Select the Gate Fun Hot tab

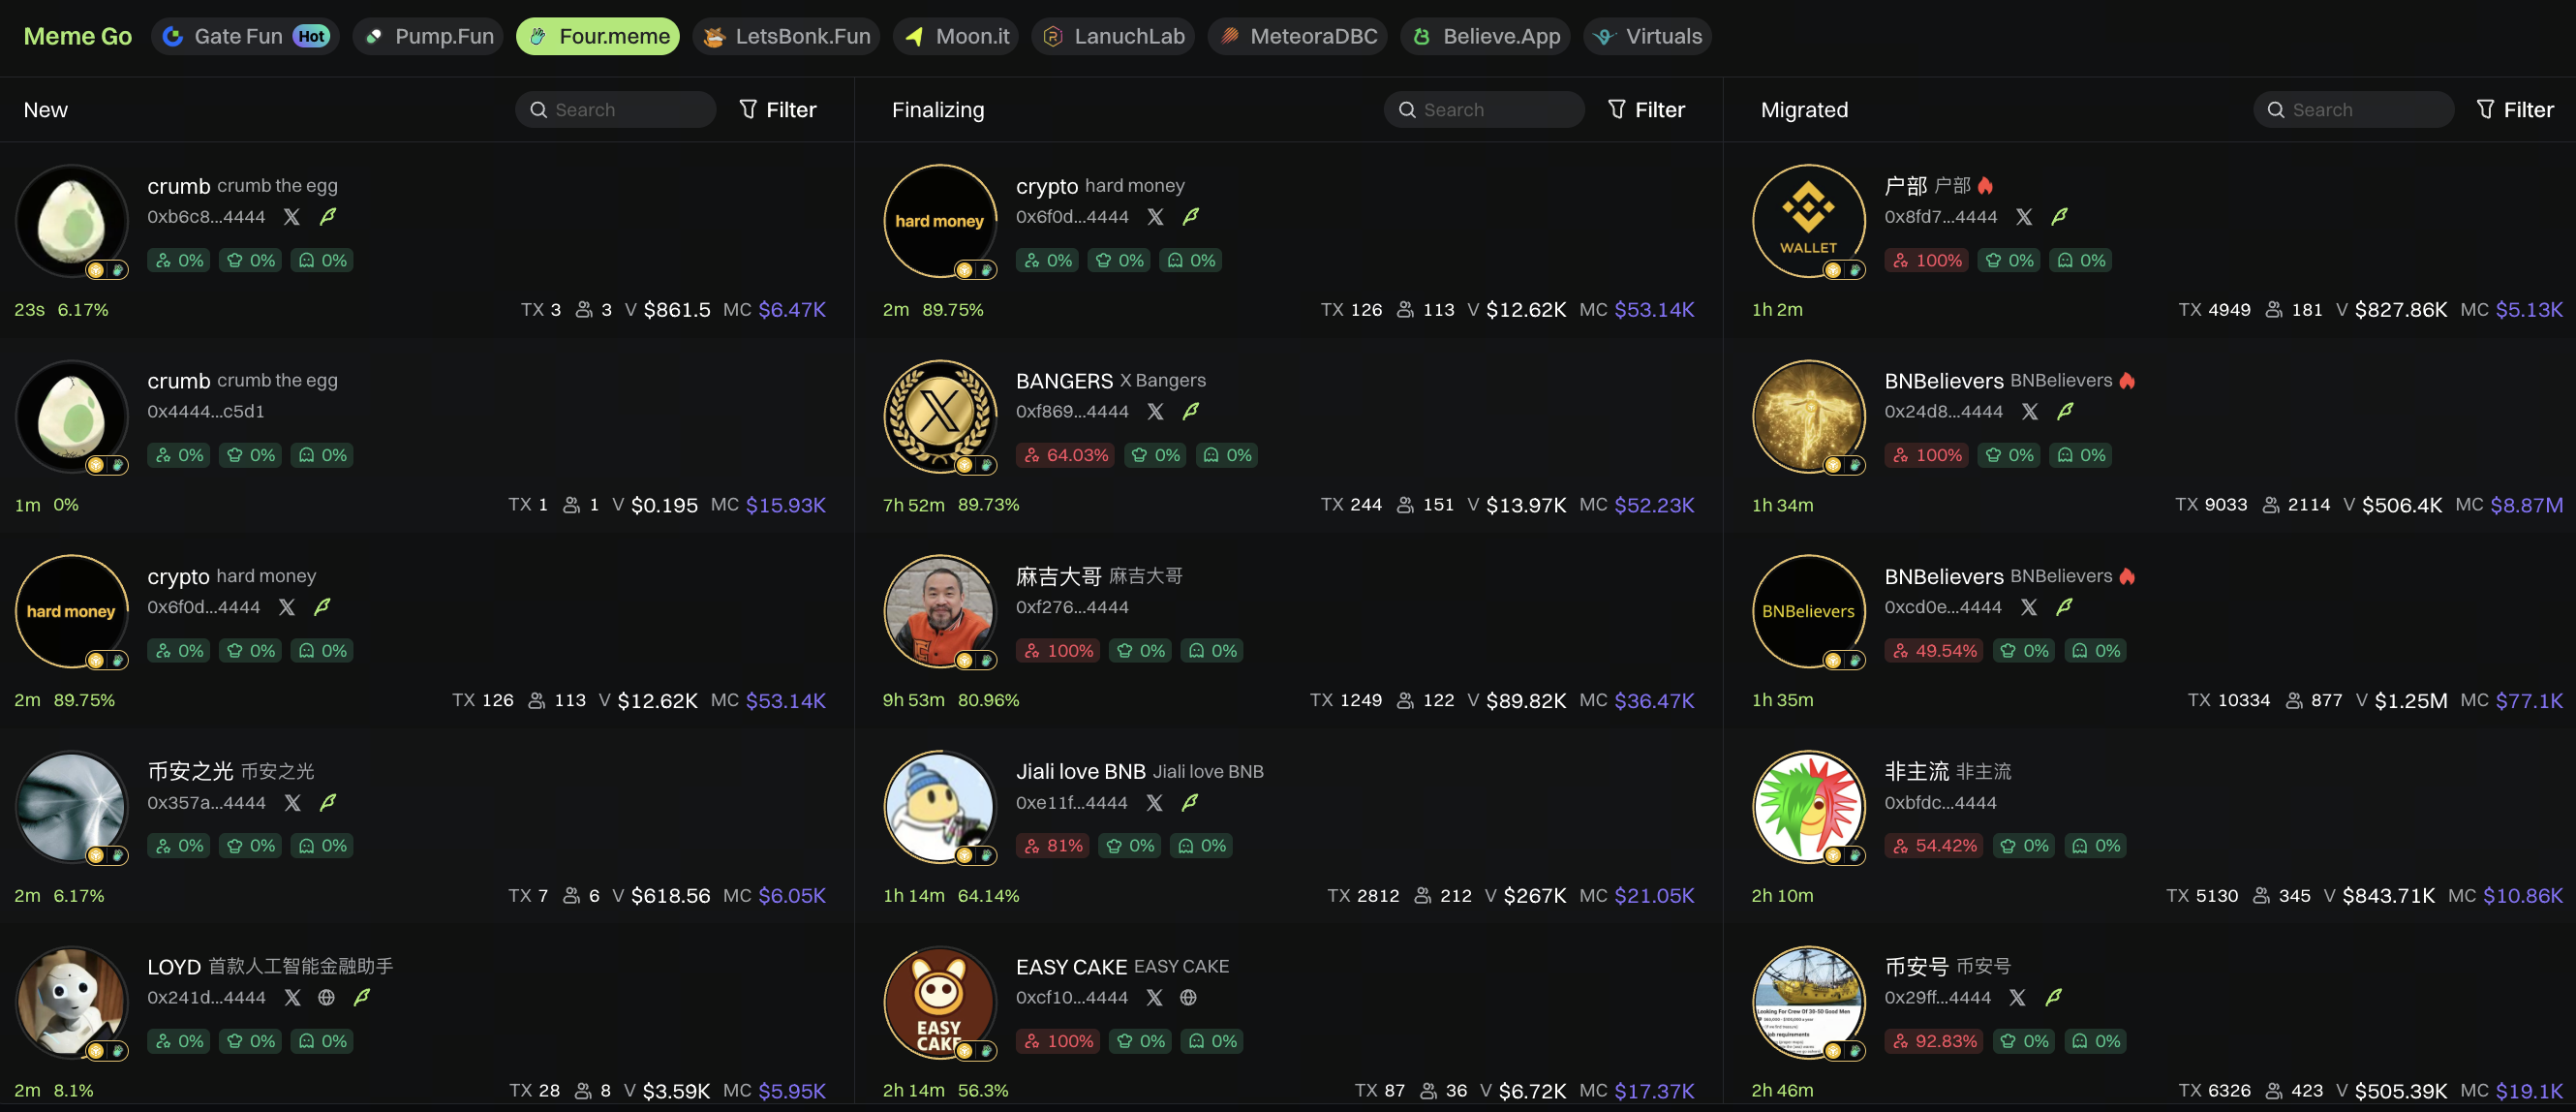pyautogui.click(x=245, y=36)
